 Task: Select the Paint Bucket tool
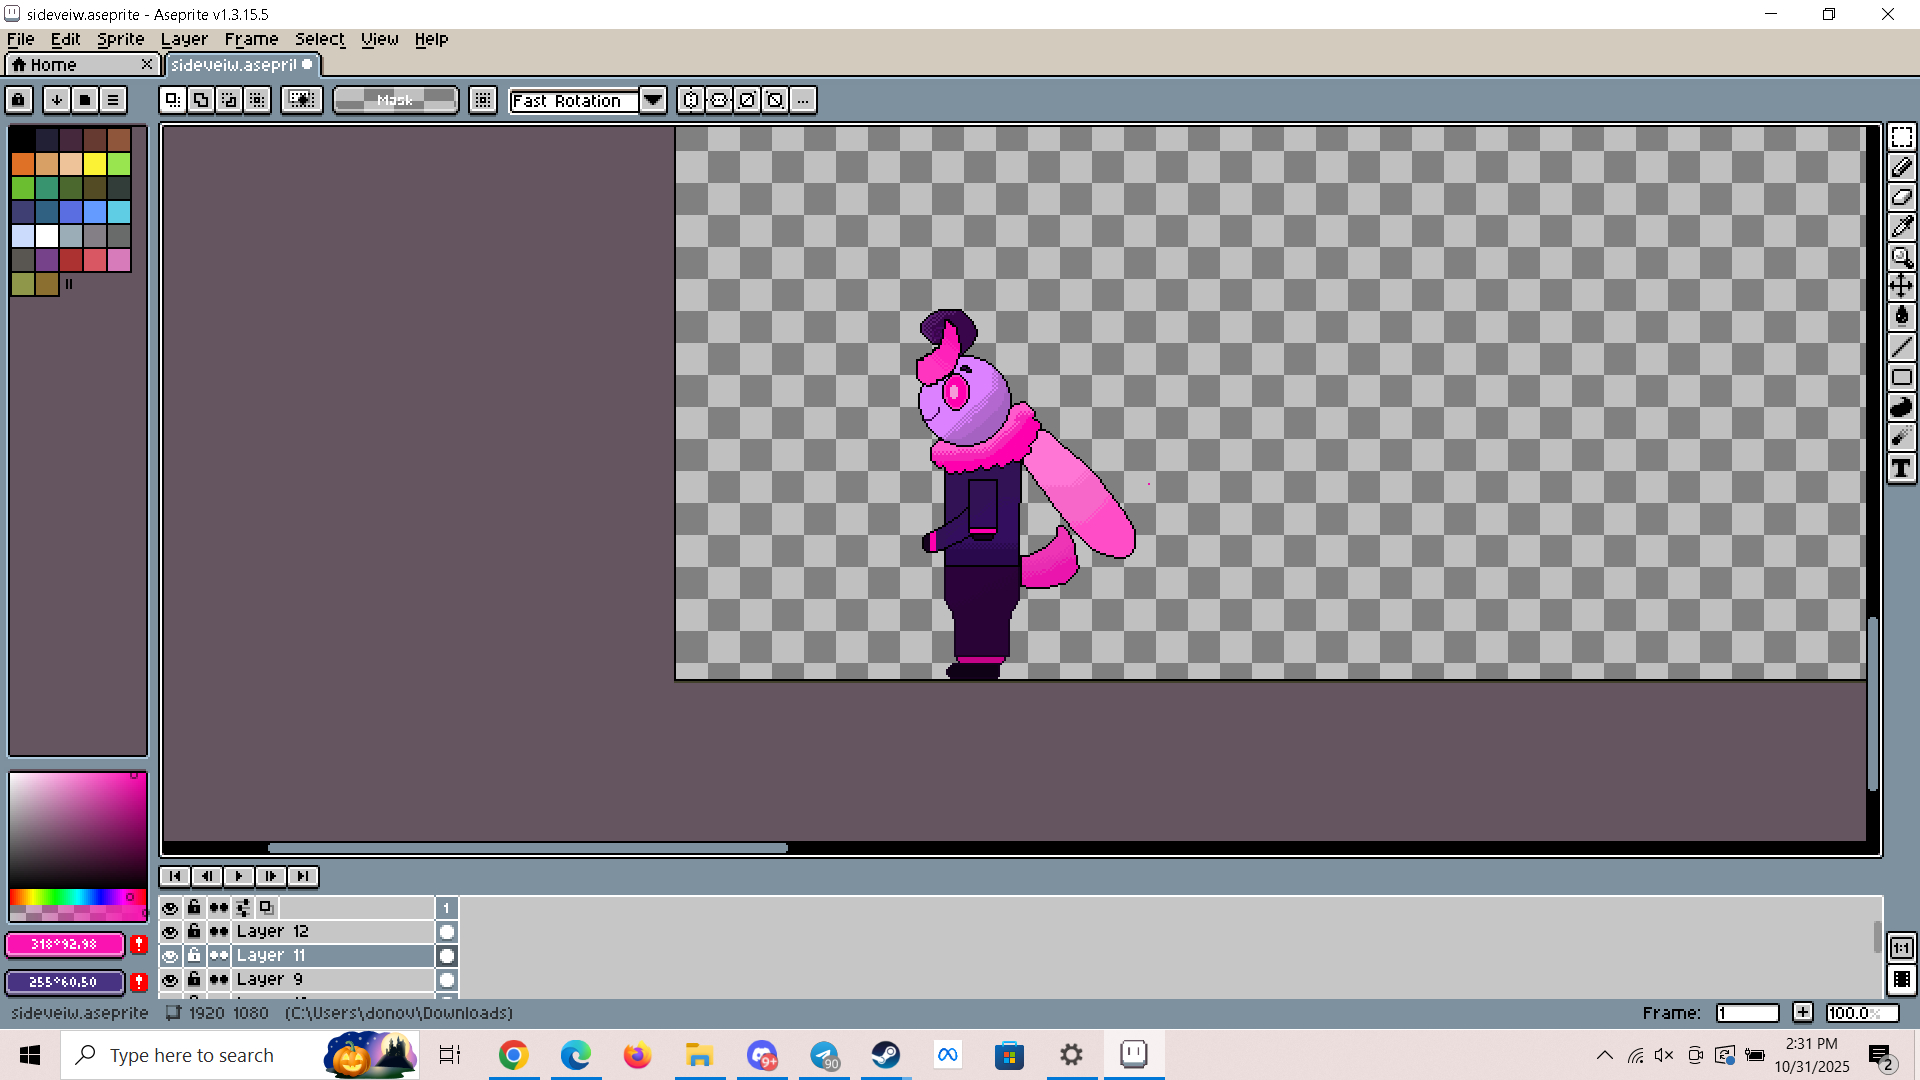(x=1901, y=317)
